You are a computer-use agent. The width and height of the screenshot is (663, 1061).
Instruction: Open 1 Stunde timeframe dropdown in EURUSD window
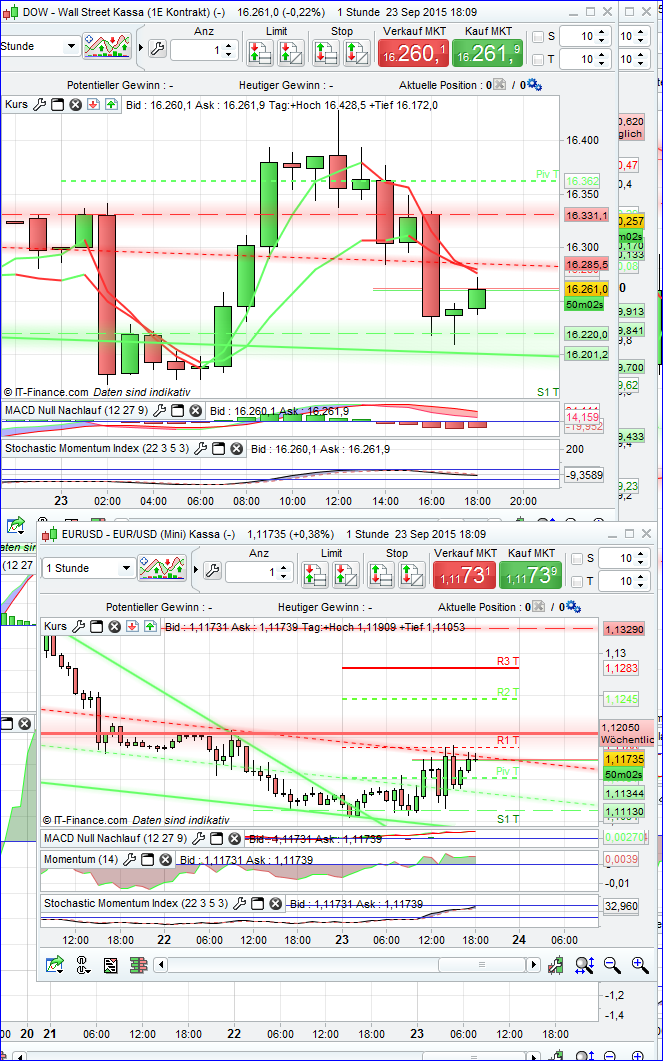pyautogui.click(x=126, y=568)
